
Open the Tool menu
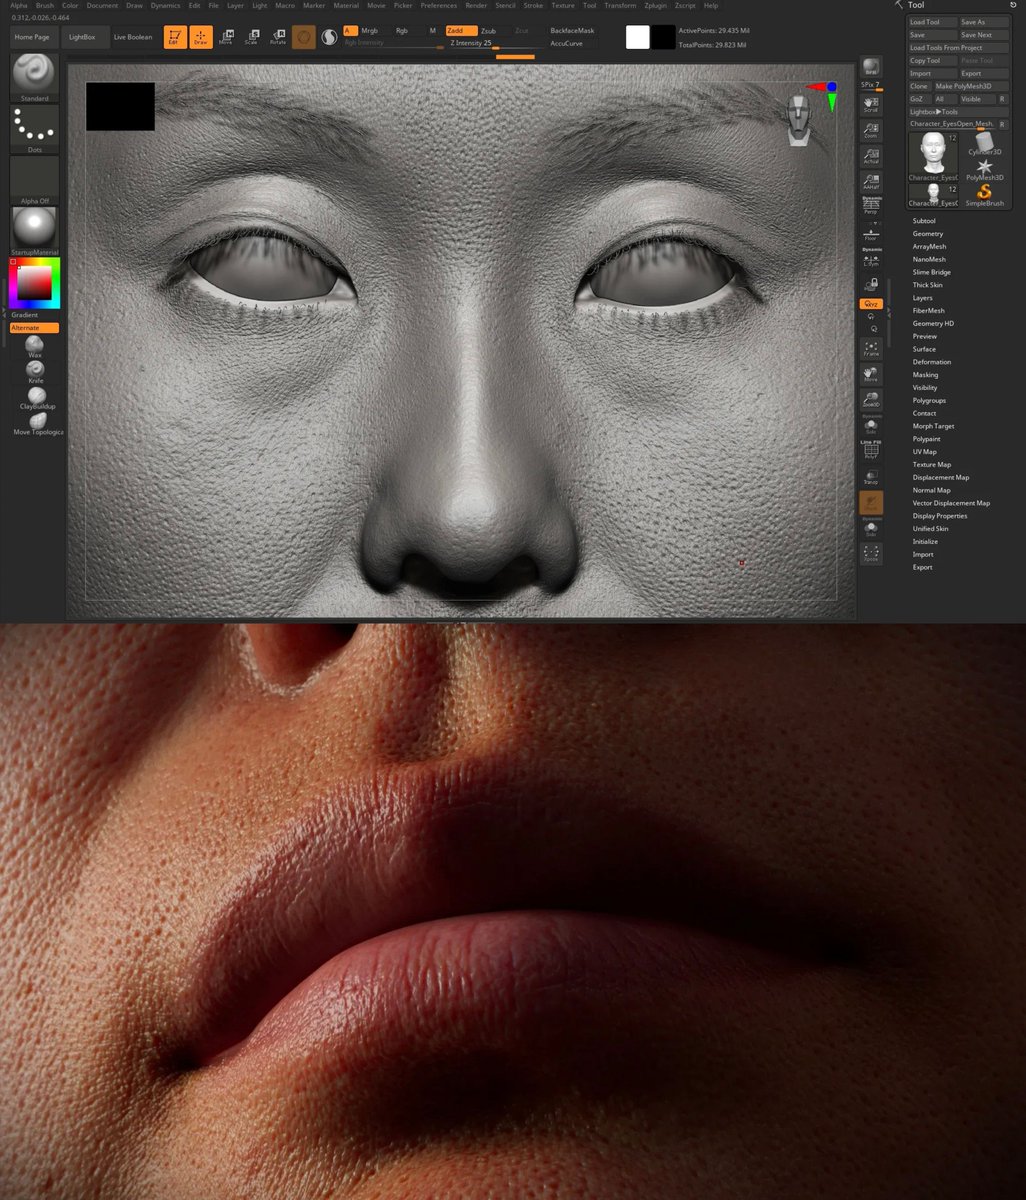point(589,5)
